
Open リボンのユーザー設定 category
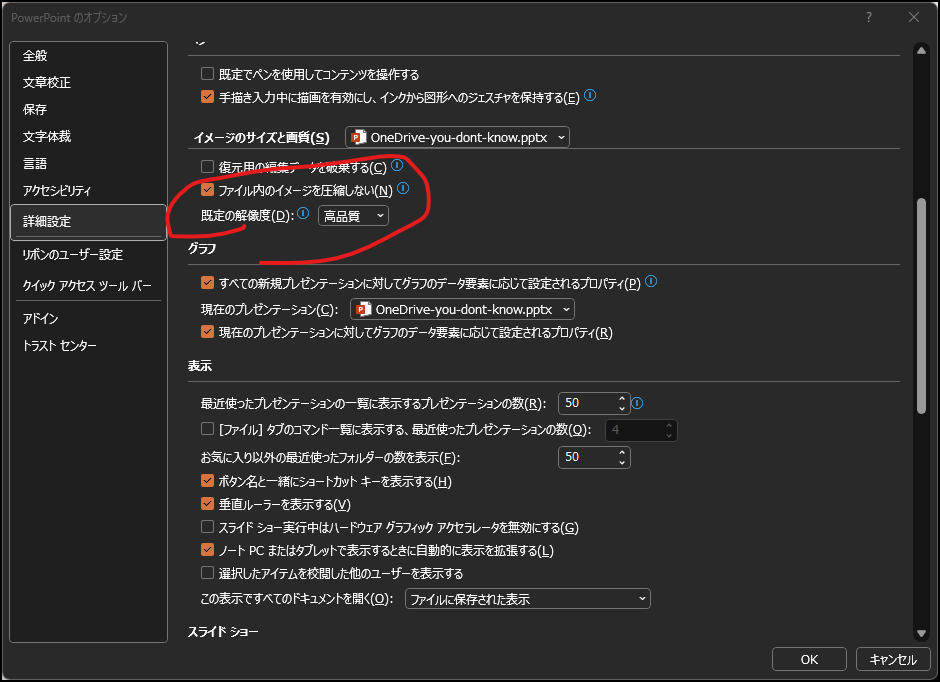click(88, 255)
